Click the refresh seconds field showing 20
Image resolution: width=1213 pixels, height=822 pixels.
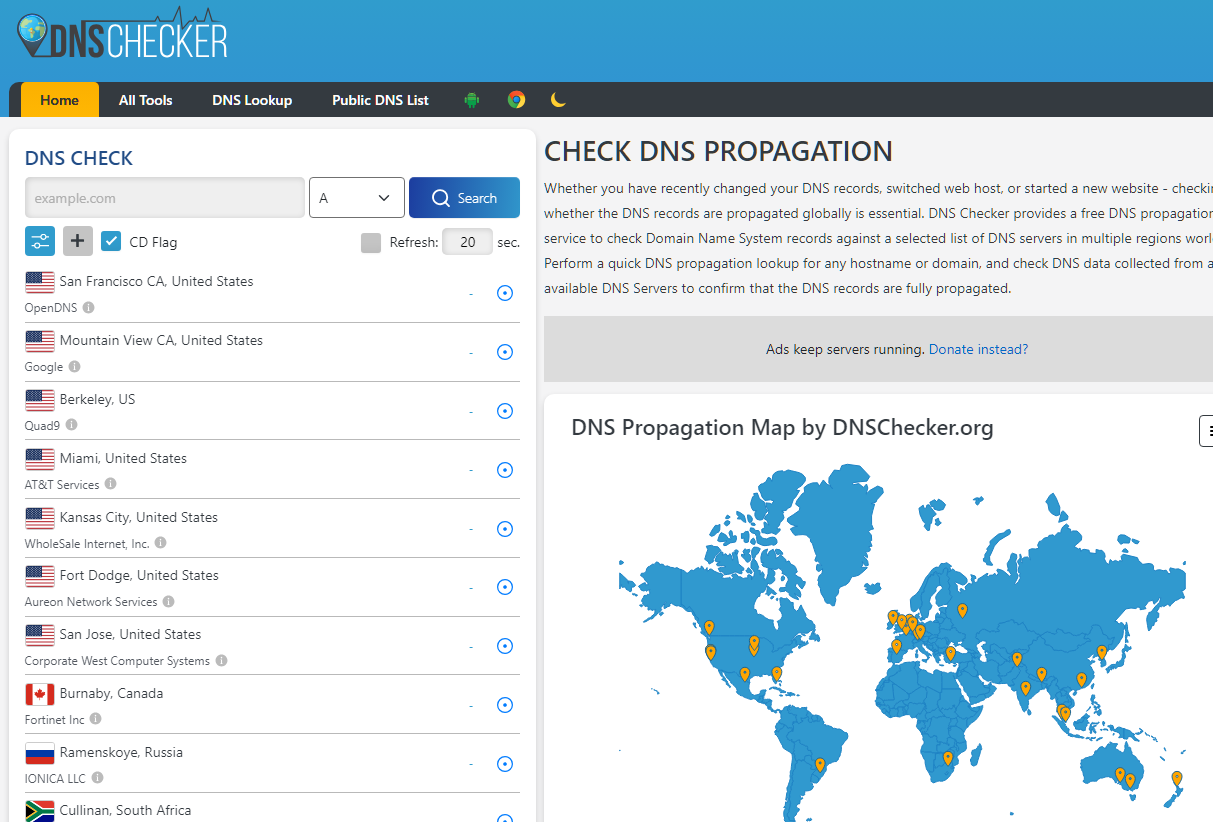[467, 242]
